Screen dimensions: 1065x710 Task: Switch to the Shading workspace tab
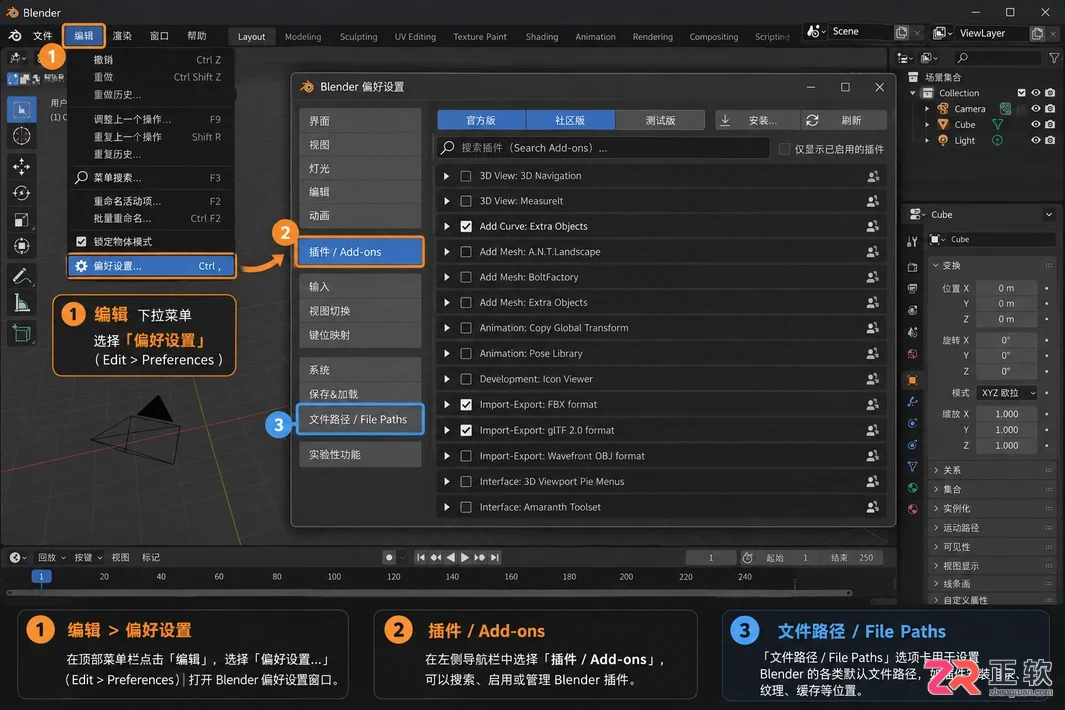[541, 37]
